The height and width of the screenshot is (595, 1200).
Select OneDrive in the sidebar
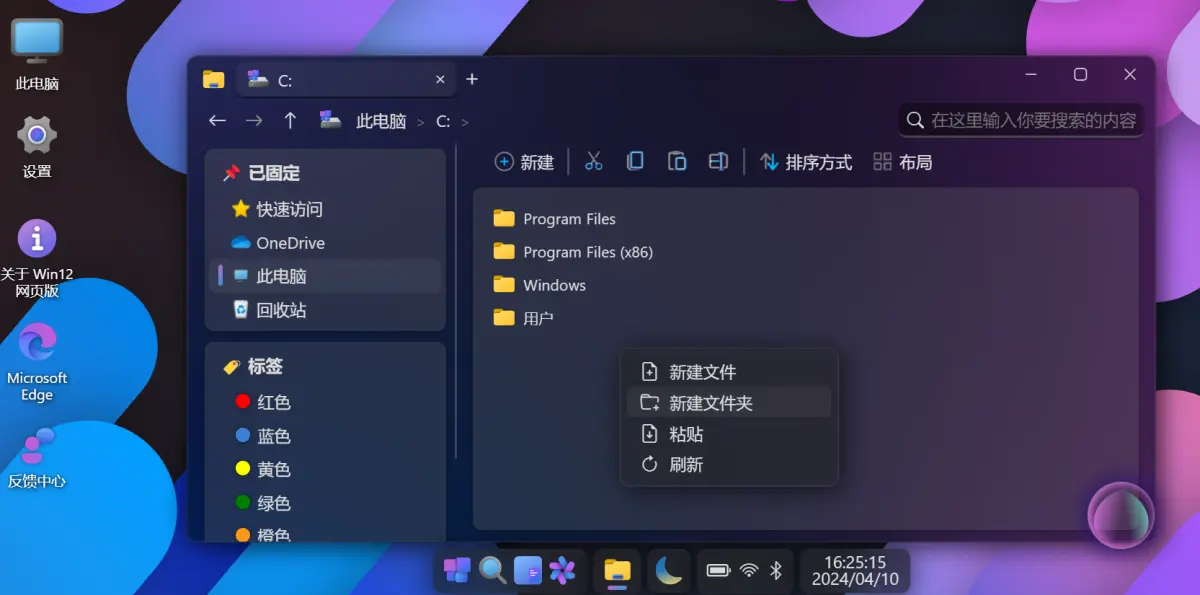tap(325, 243)
